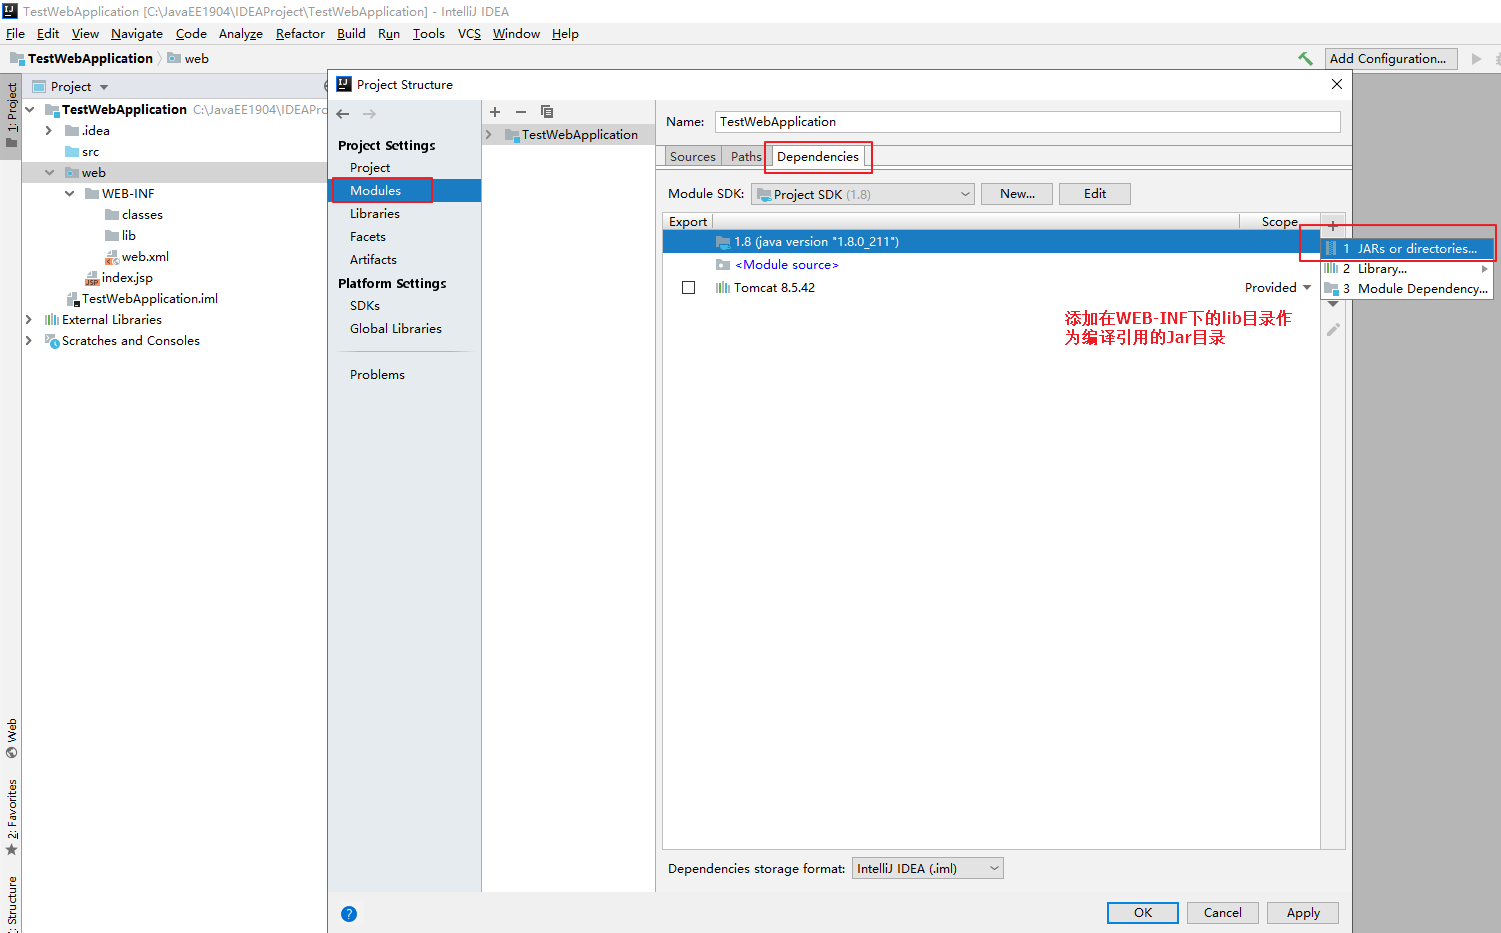The height and width of the screenshot is (933, 1501).
Task: Click the pencil edit icon in dependencies toolbar
Action: pos(1333,329)
